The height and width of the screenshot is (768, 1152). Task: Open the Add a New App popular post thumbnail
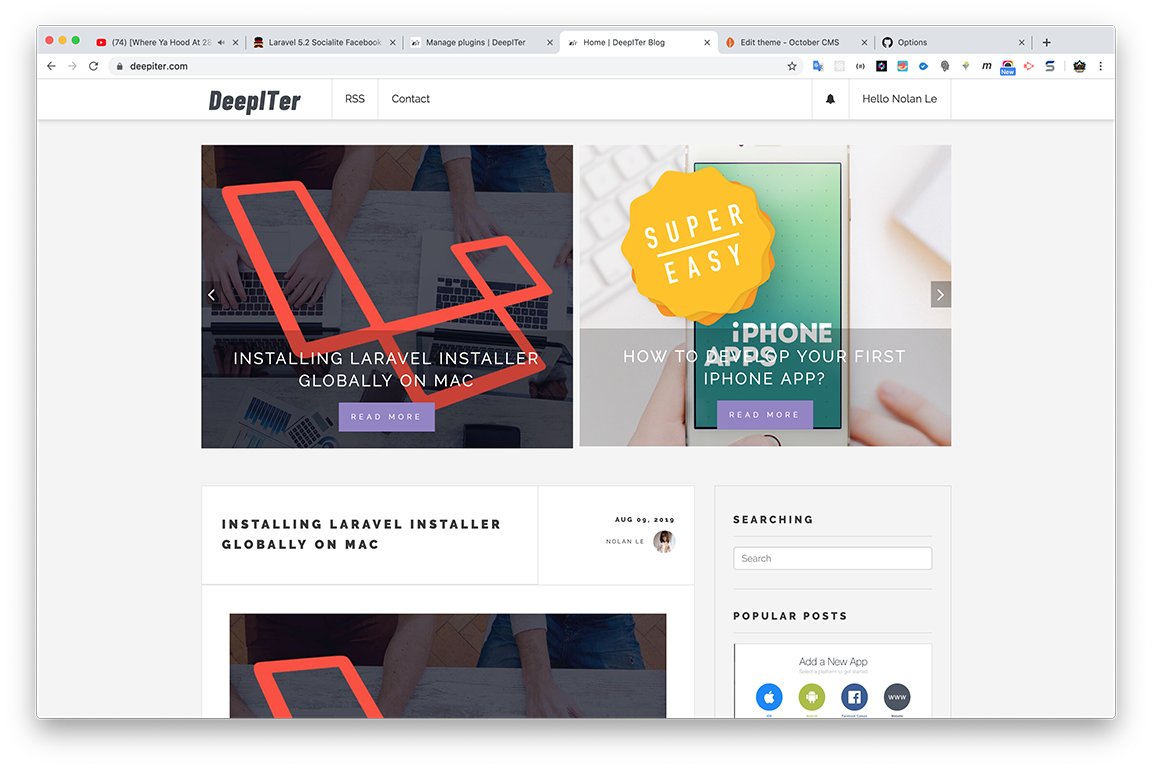point(833,681)
